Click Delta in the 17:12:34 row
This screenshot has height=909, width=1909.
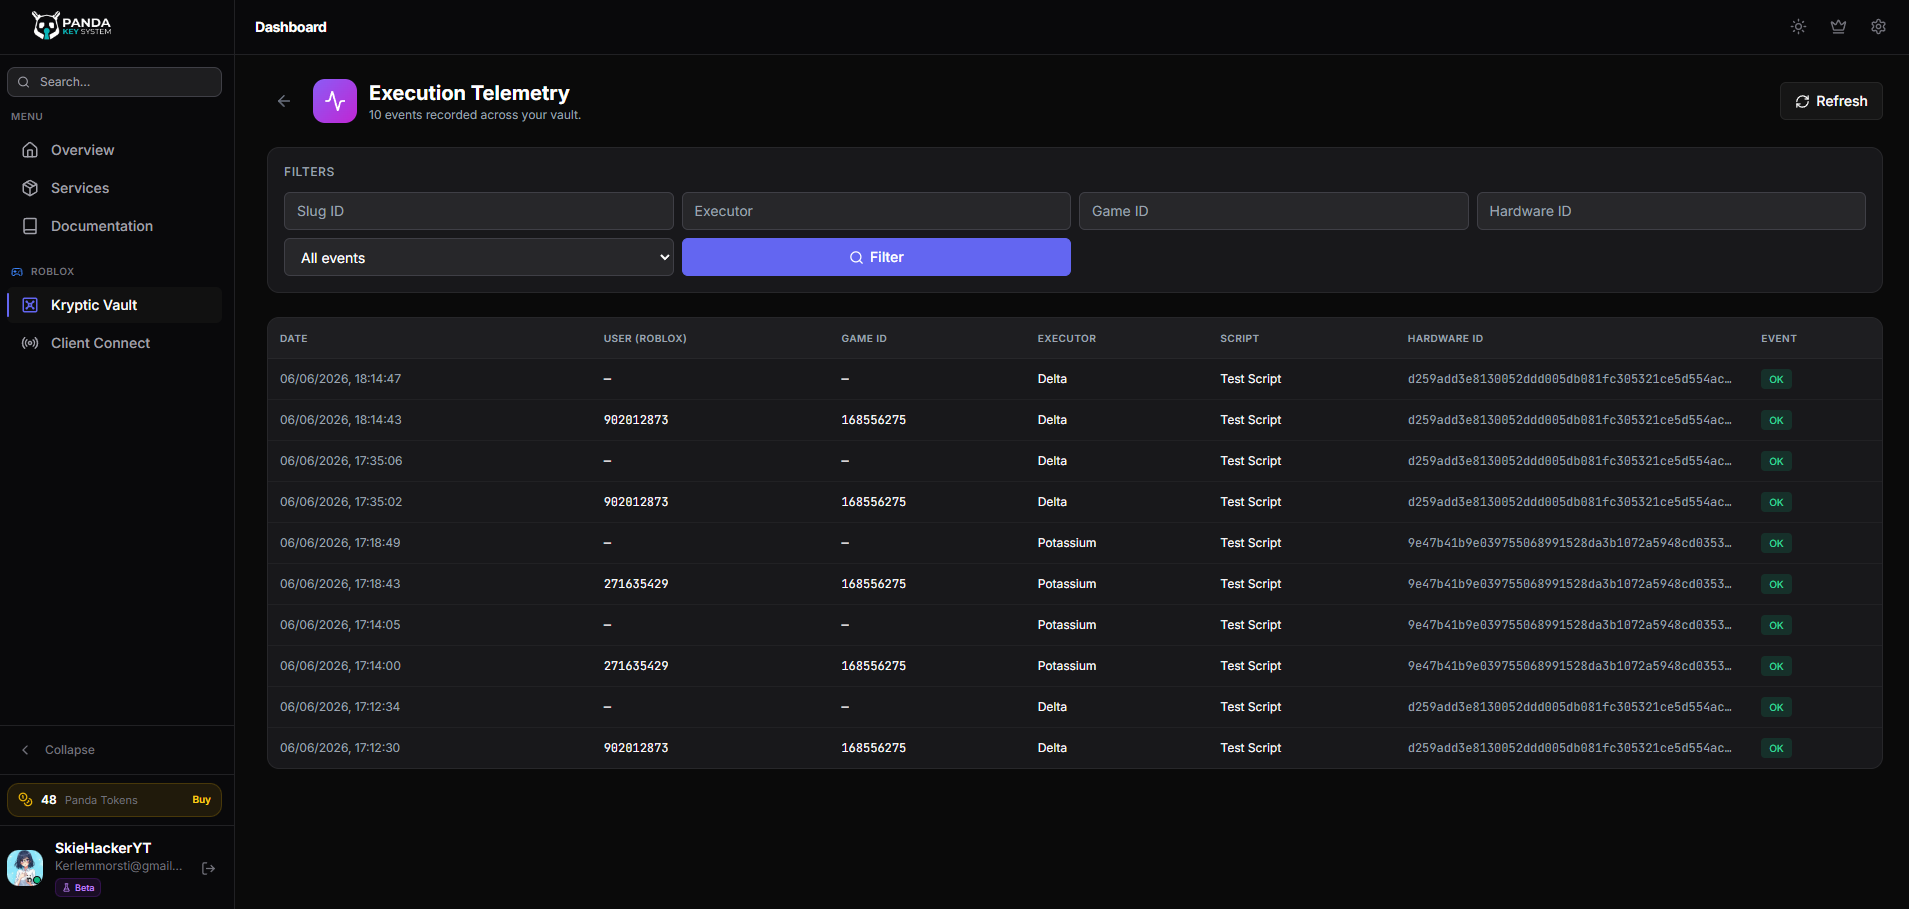(x=1052, y=707)
